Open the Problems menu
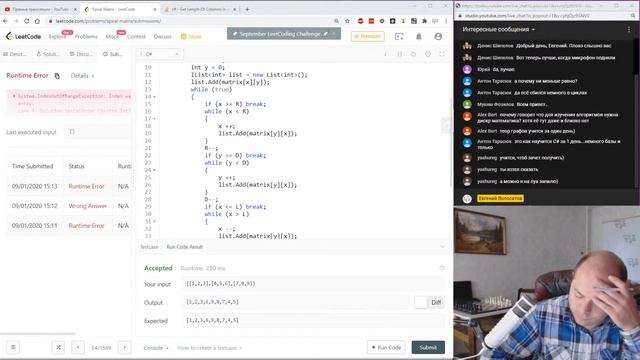 (86, 36)
